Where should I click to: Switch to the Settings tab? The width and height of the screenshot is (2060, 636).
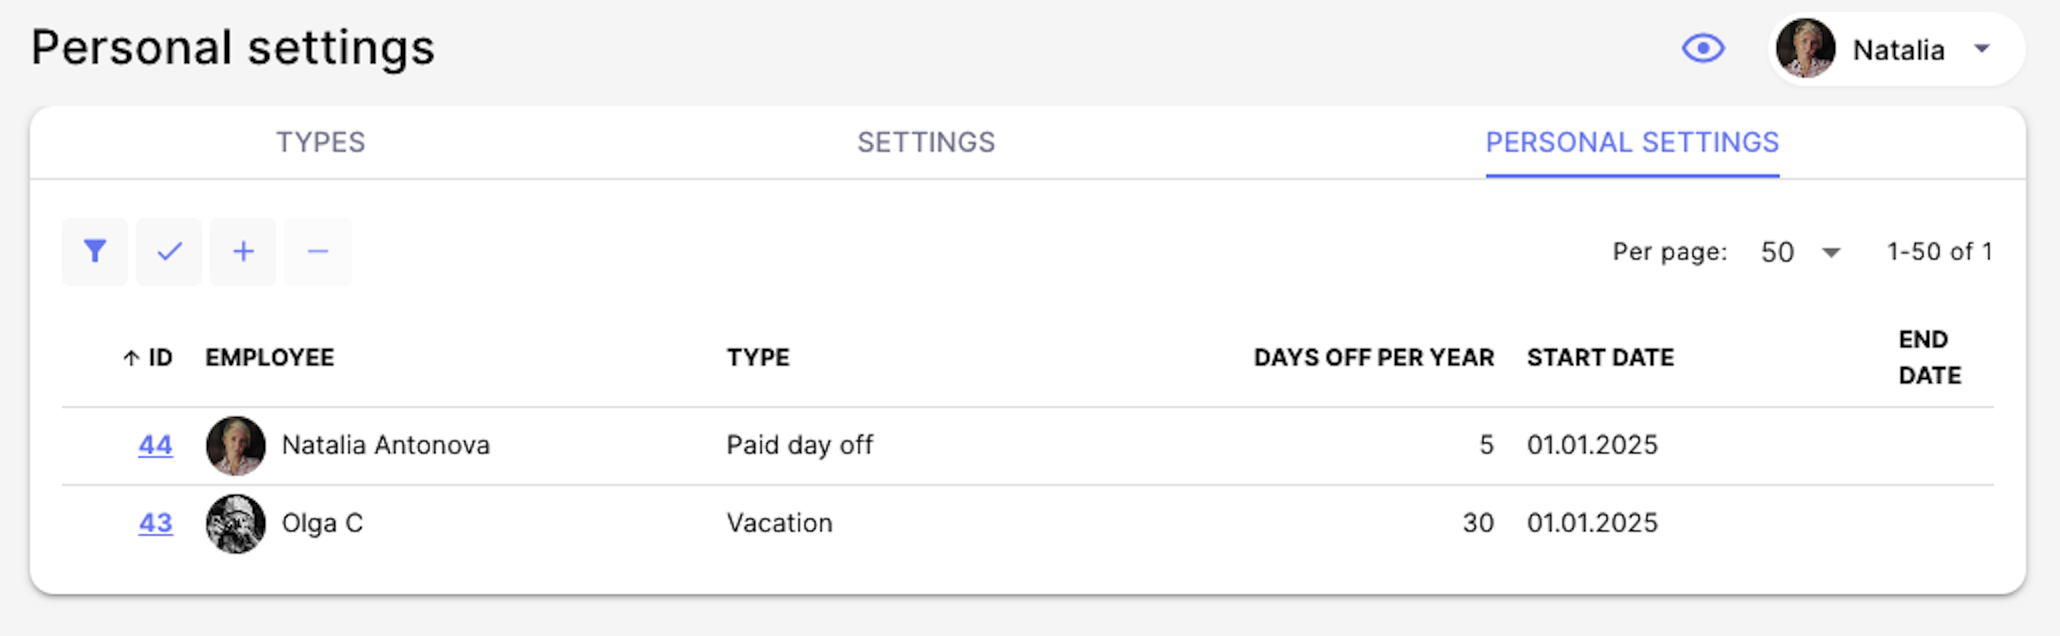926,142
